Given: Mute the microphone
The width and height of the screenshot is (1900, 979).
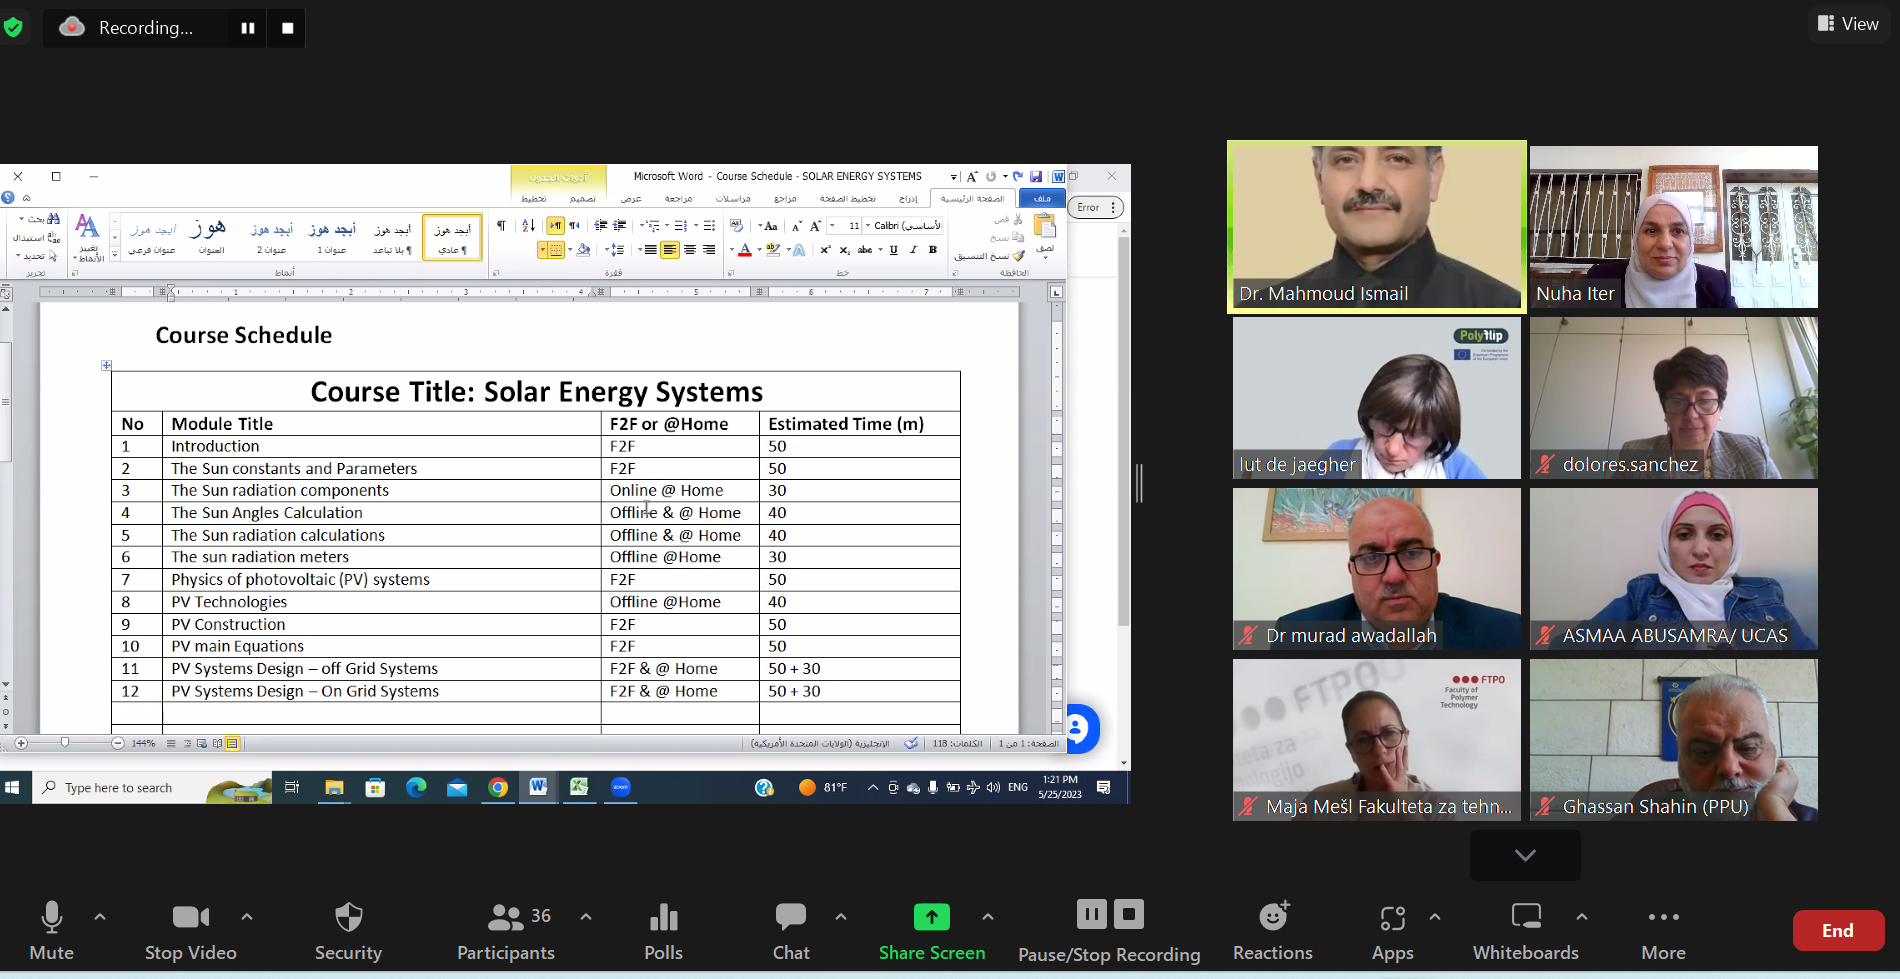Looking at the screenshot, I should (x=52, y=931).
